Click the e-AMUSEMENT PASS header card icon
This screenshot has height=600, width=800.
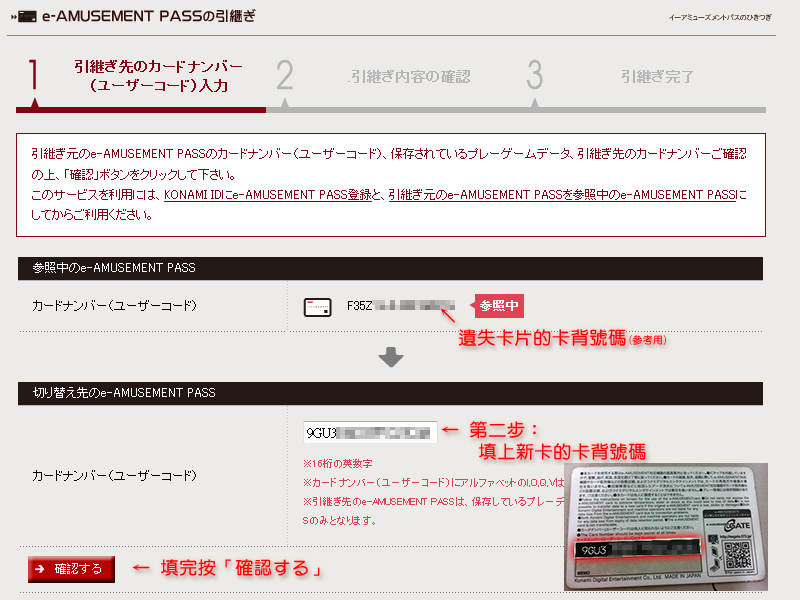27,17
